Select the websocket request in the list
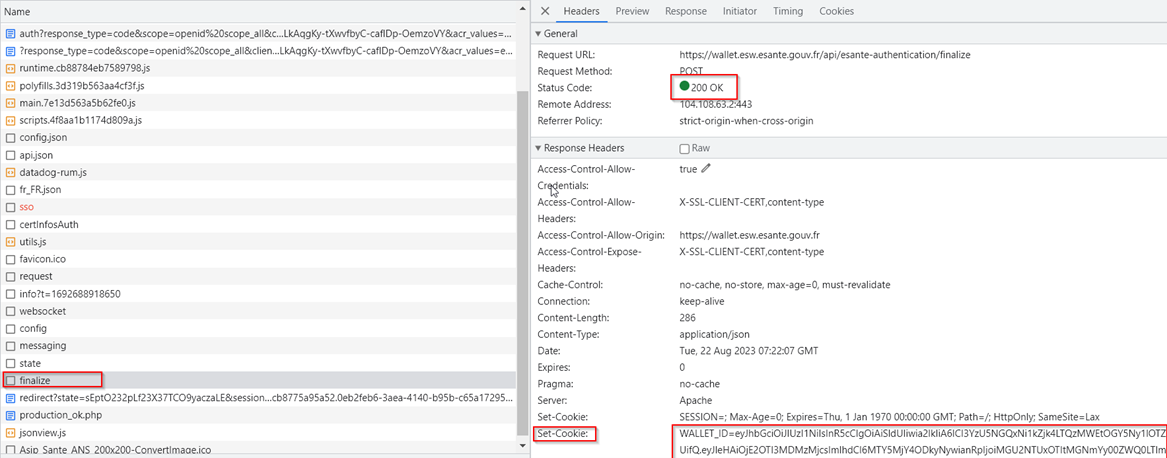Image resolution: width=1167 pixels, height=458 pixels. (x=42, y=311)
